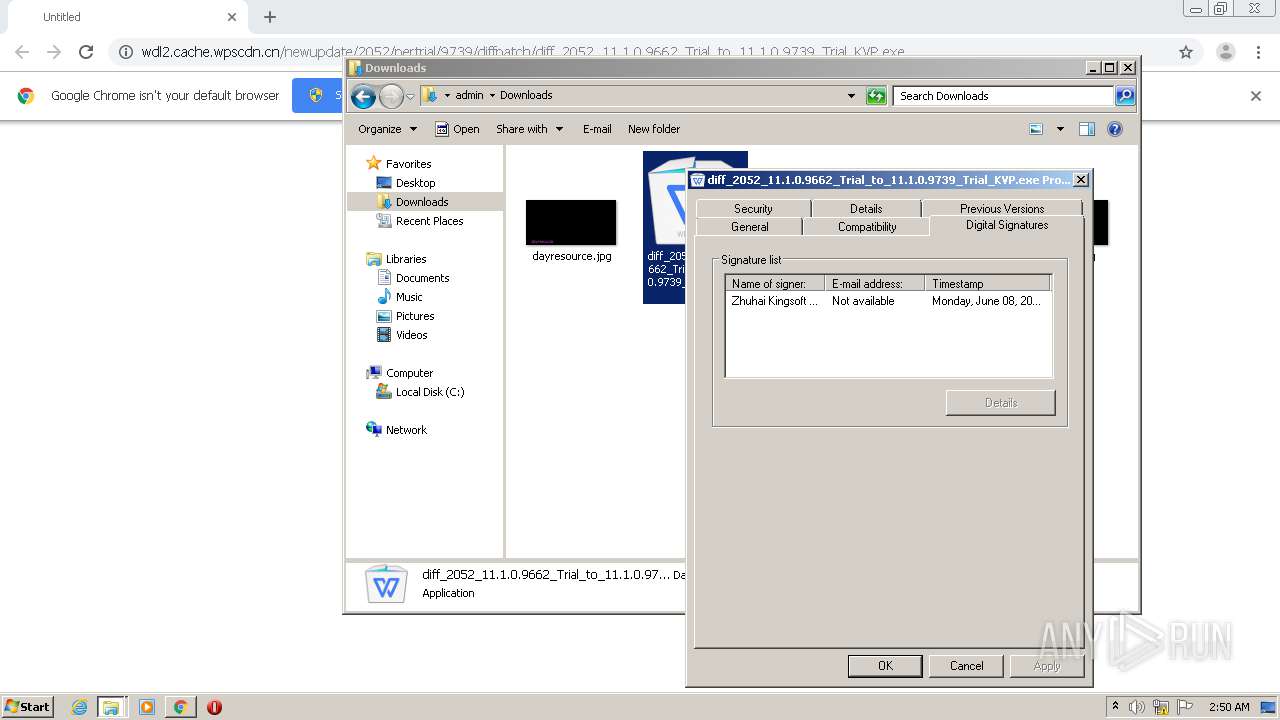Click the Chrome taskbar icon
The image size is (1280, 720).
(180, 707)
